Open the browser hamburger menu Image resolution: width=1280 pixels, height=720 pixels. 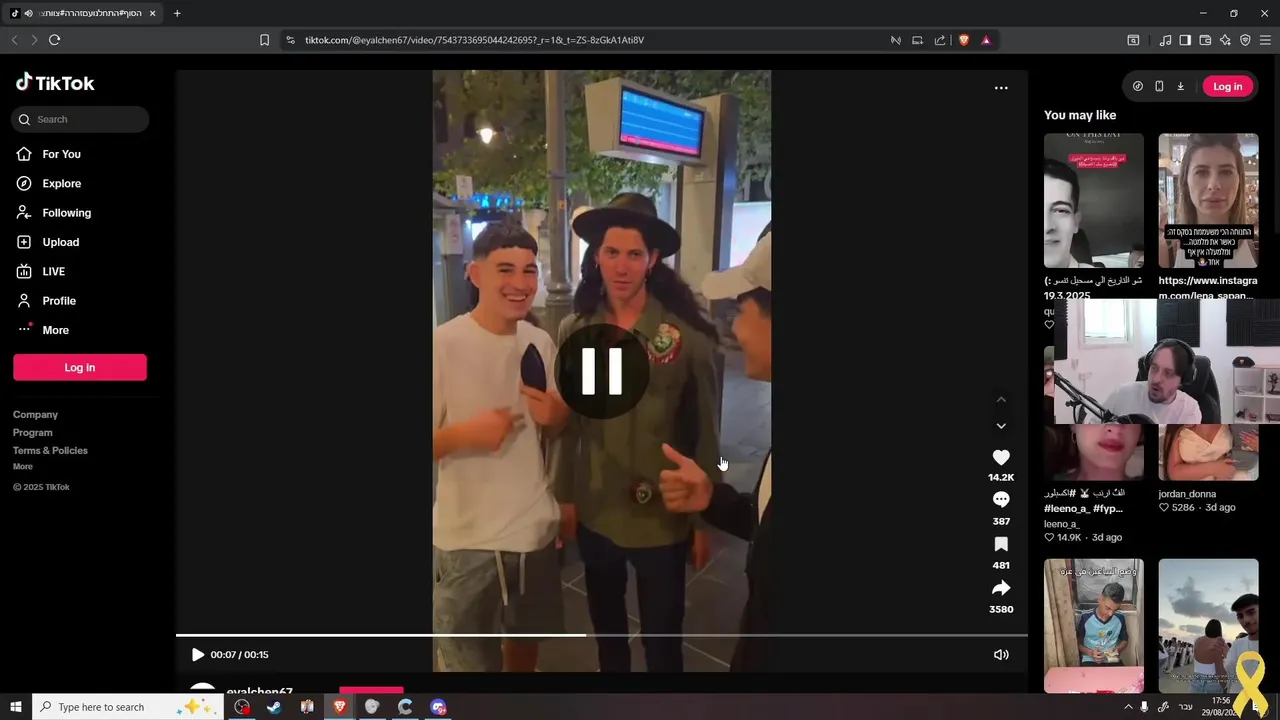pos(1265,40)
